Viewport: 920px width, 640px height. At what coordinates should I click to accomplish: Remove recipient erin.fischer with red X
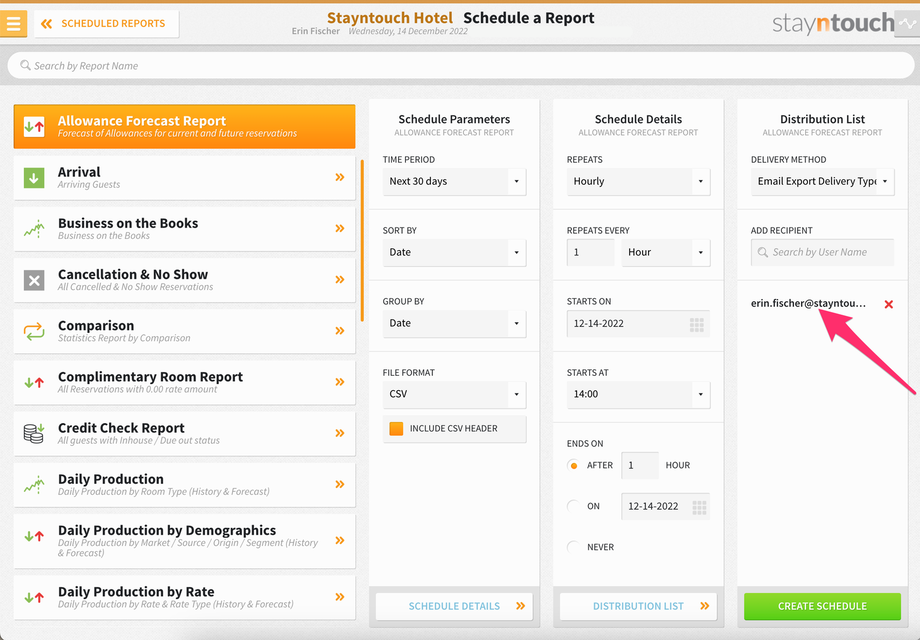click(x=888, y=304)
